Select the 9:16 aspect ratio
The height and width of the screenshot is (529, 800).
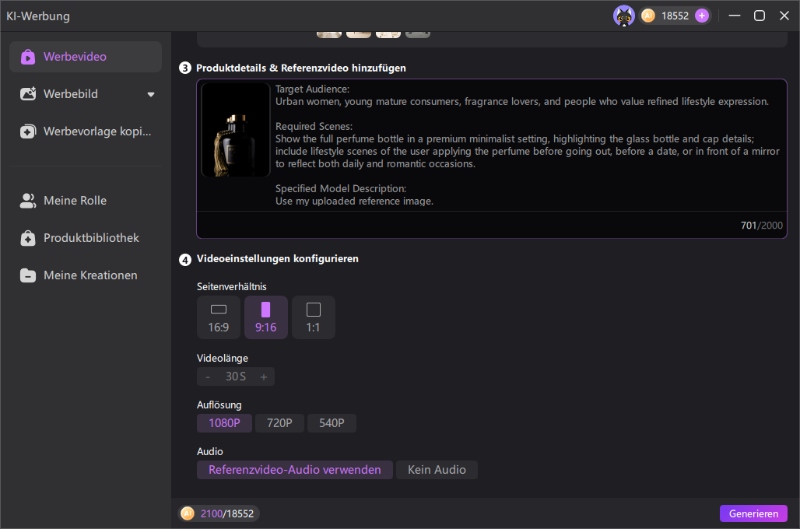tap(266, 317)
